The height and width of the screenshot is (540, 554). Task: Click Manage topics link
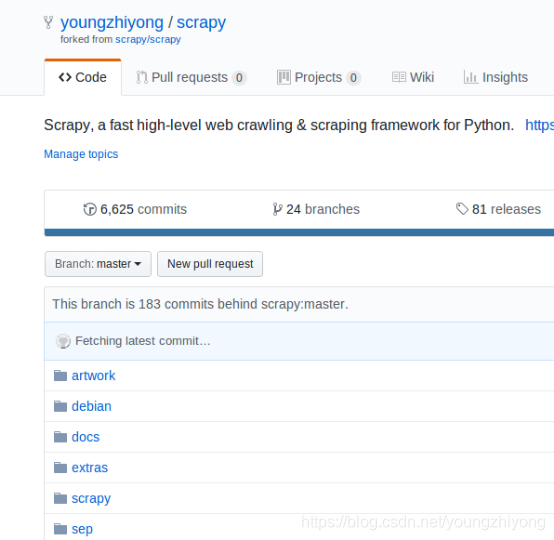pos(81,154)
